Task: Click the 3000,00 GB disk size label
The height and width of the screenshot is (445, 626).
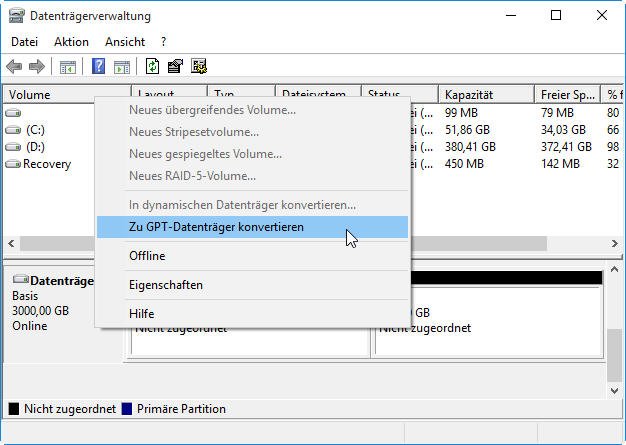Action: 40,311
